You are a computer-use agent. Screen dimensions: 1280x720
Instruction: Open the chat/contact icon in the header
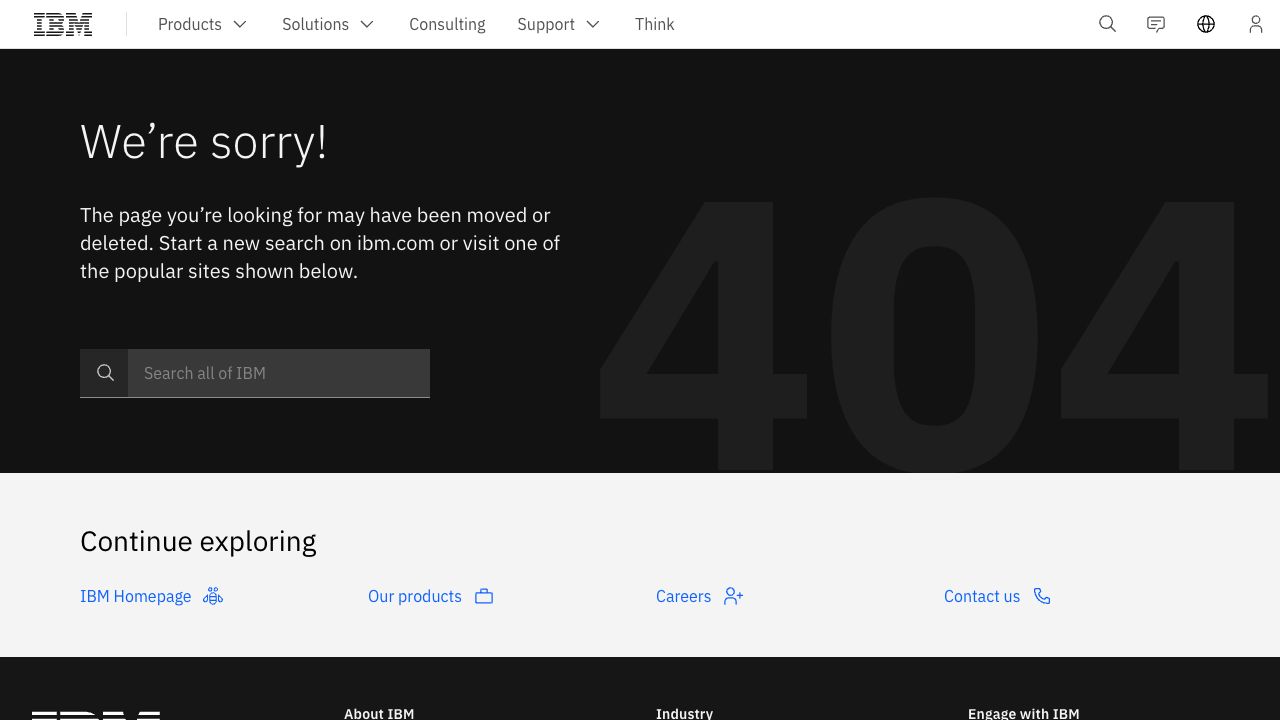point(1156,24)
